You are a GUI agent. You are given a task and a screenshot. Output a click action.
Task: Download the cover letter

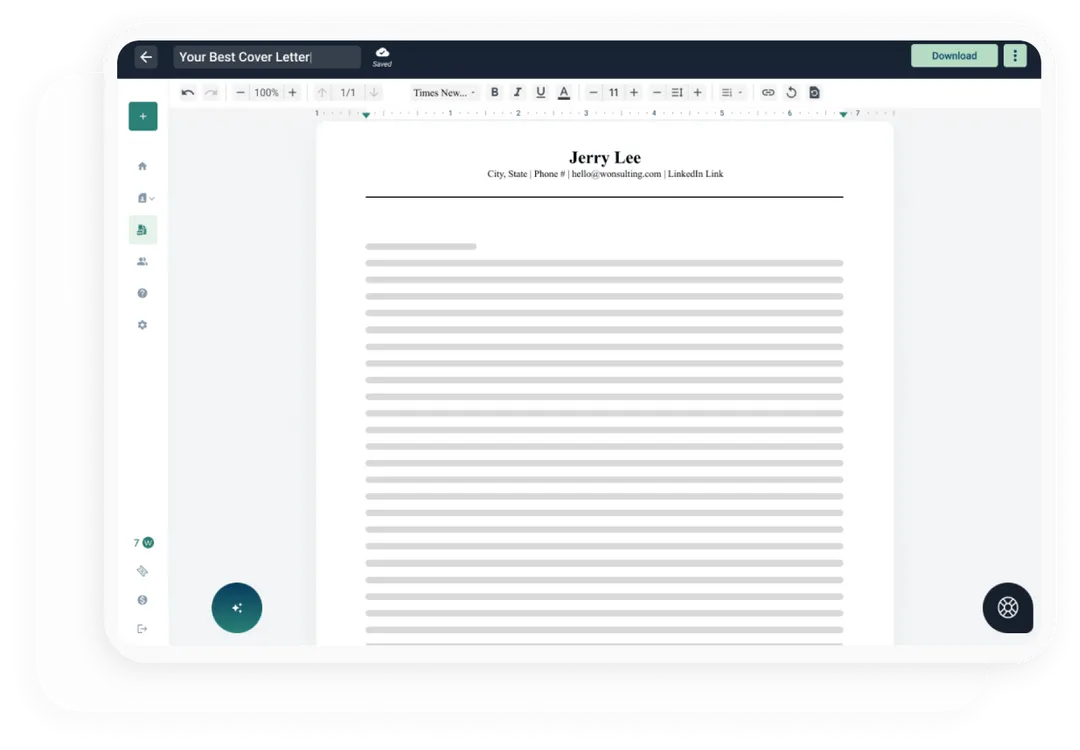[954, 56]
